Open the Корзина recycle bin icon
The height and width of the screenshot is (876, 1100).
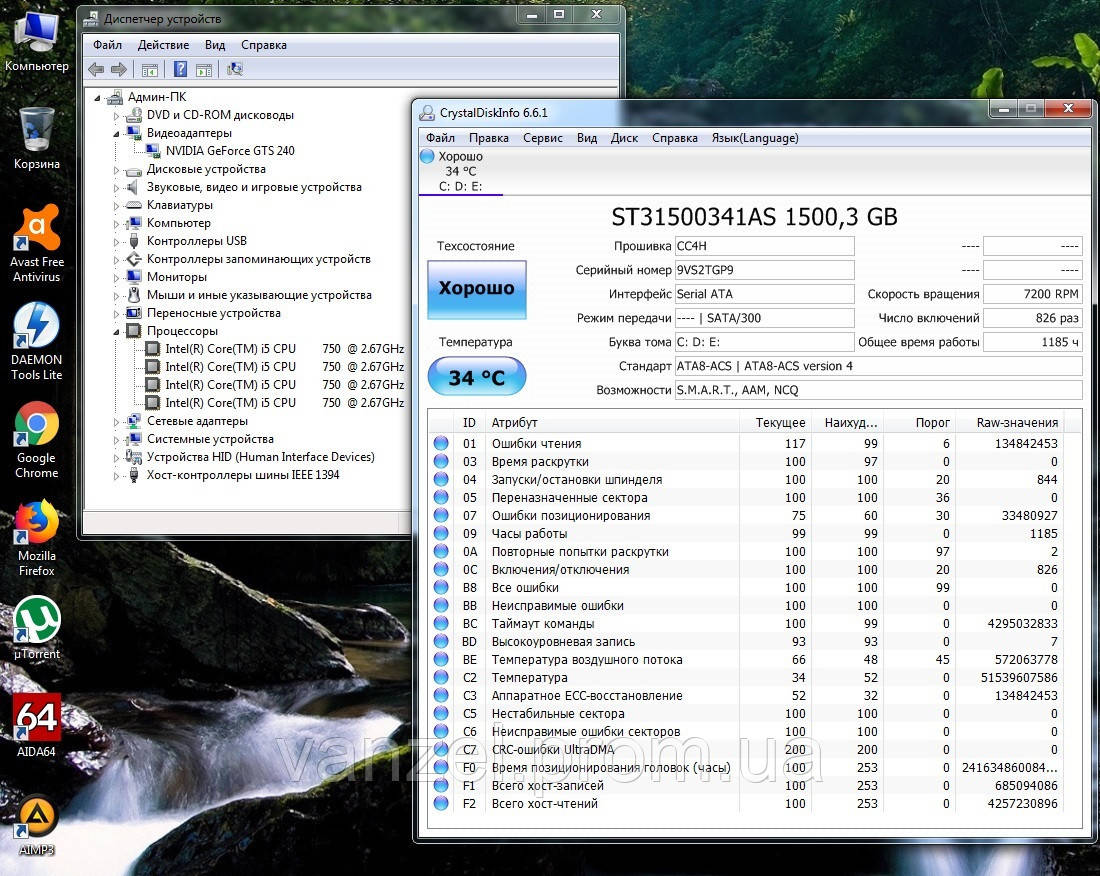coord(36,138)
